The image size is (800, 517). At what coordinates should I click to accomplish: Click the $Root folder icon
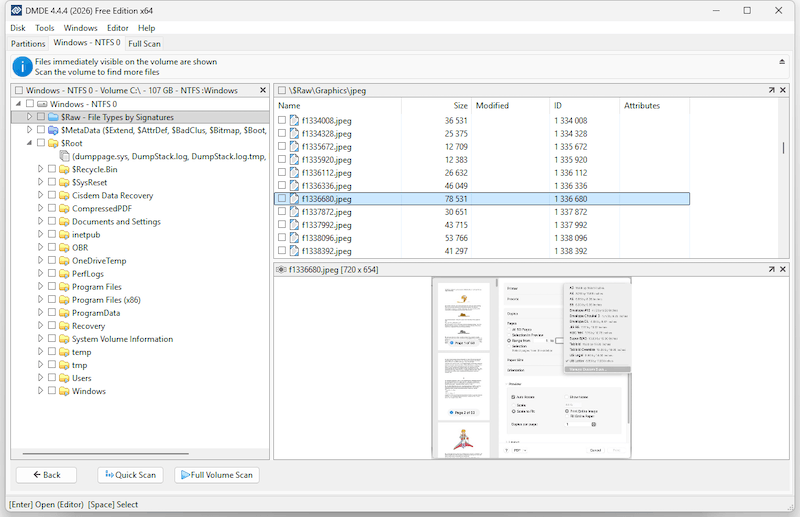click(x=53, y=143)
